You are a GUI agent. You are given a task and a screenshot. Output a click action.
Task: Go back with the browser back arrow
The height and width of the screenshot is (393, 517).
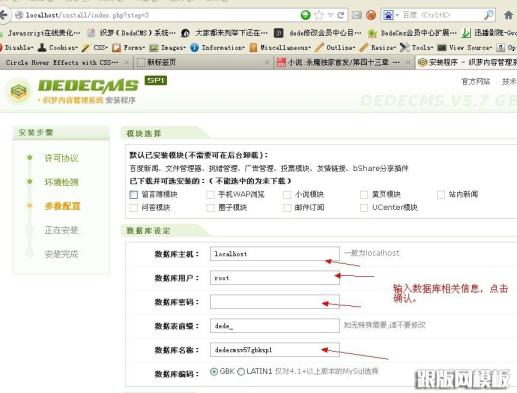coord(3,15)
